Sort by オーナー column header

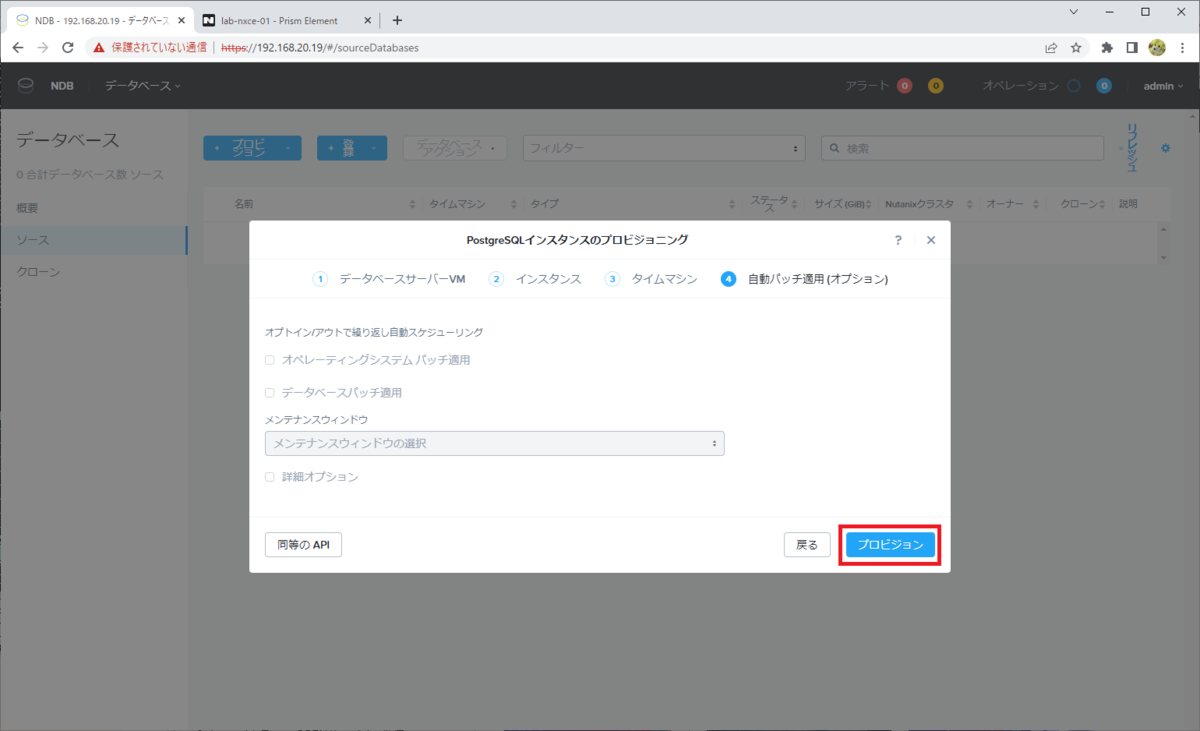(x=1005, y=204)
